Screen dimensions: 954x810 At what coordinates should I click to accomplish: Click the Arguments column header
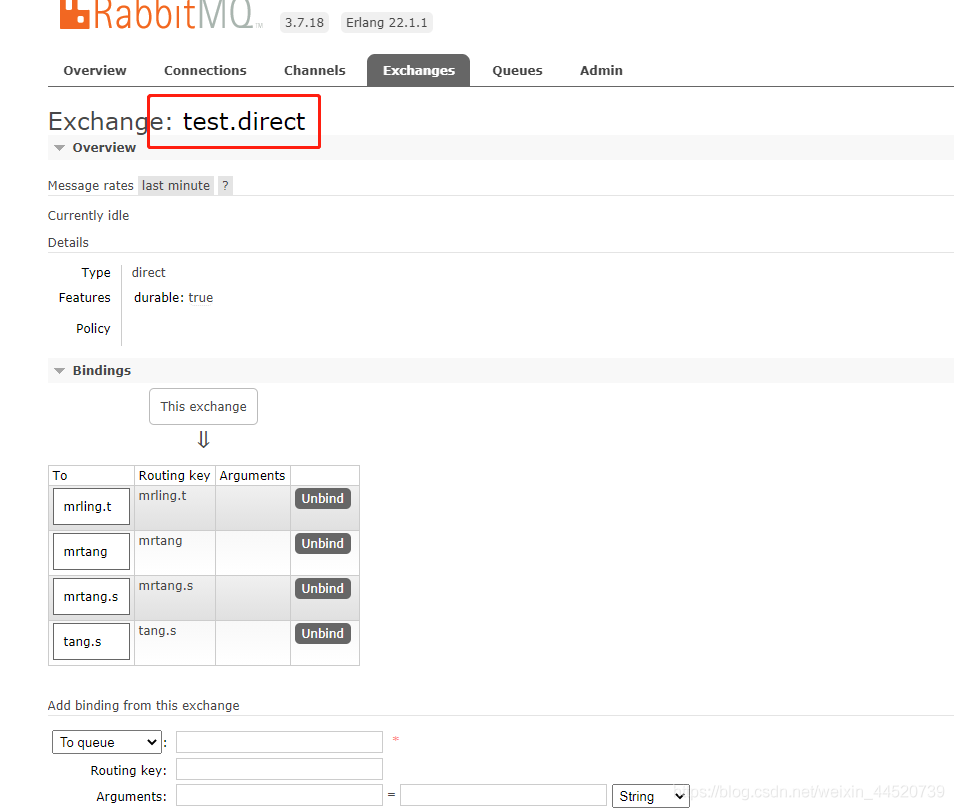point(252,475)
